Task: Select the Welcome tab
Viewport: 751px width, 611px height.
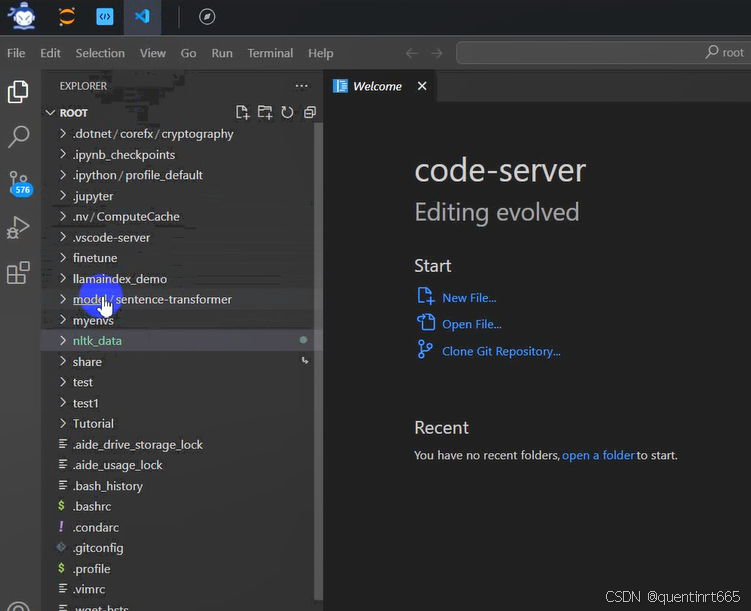Action: coord(379,86)
